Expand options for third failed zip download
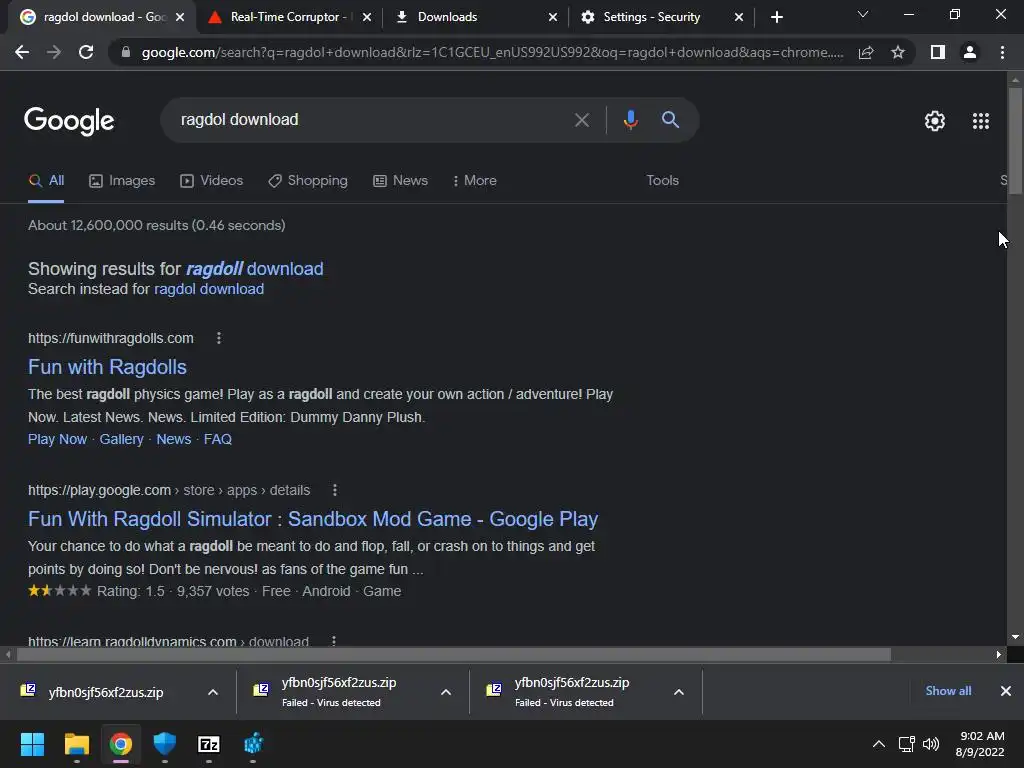Image resolution: width=1024 pixels, height=768 pixels. pyautogui.click(x=679, y=692)
